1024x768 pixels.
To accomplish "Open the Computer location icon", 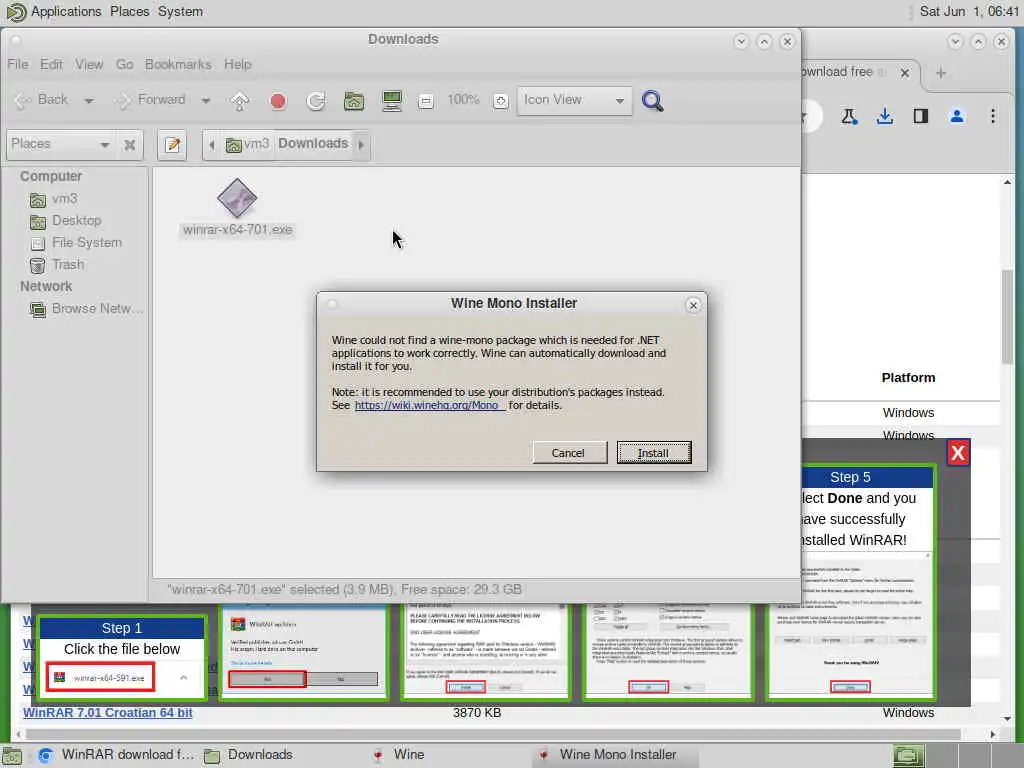I will coord(392,101).
